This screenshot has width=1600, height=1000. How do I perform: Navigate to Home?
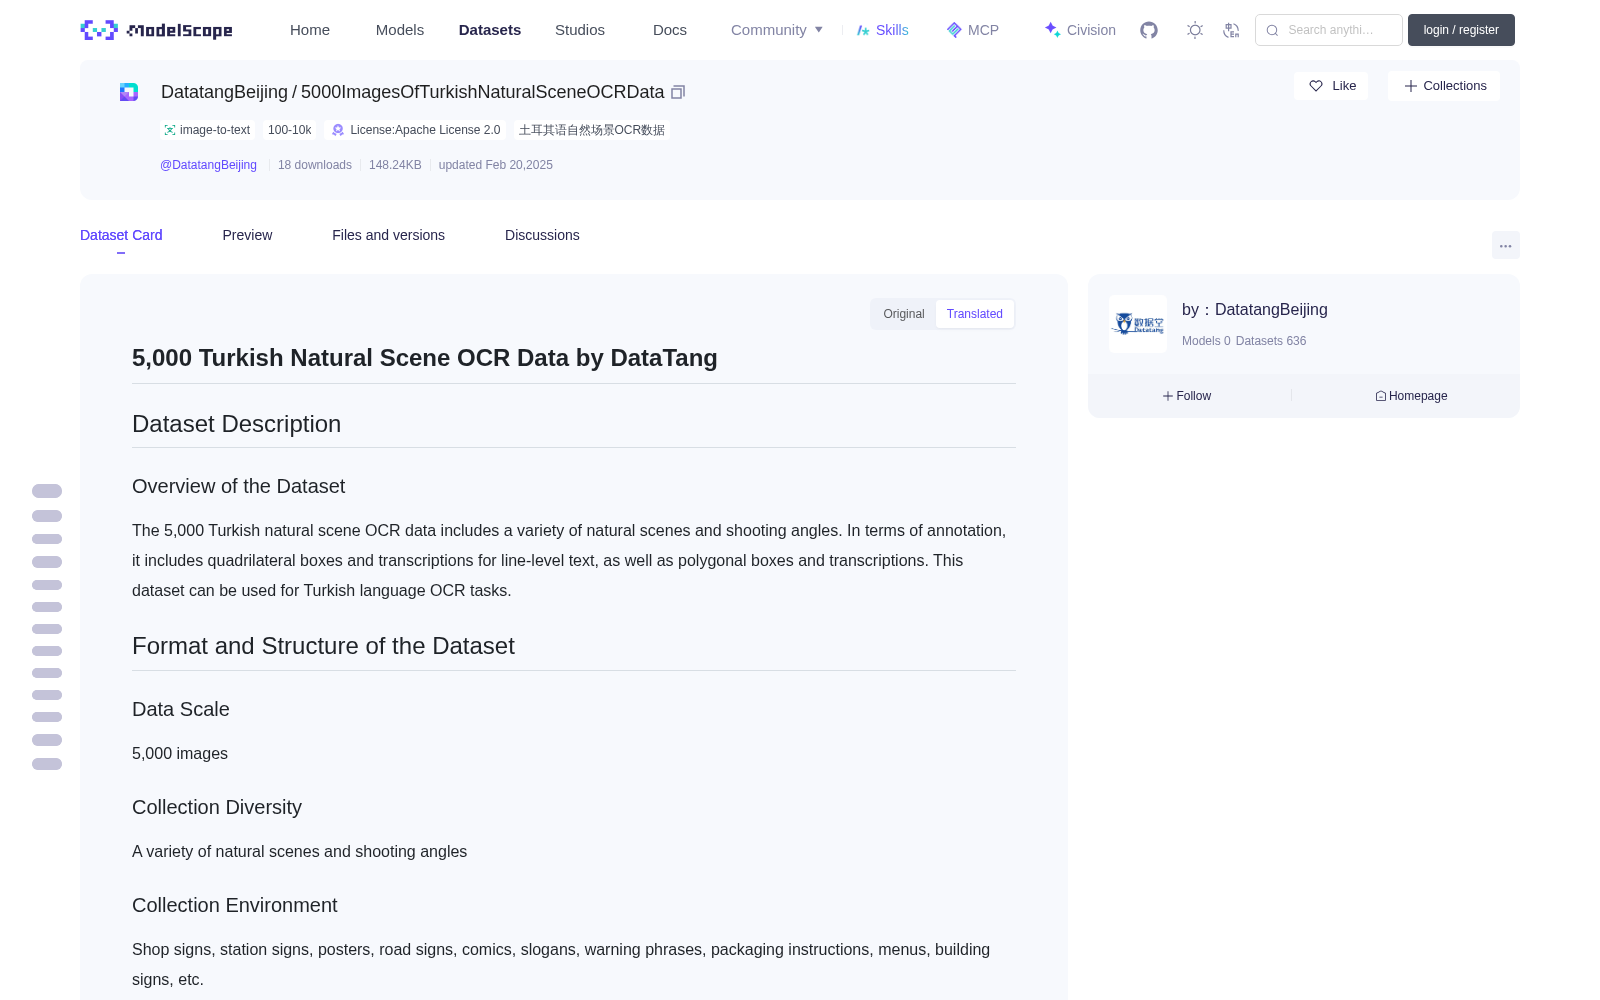[x=310, y=30]
